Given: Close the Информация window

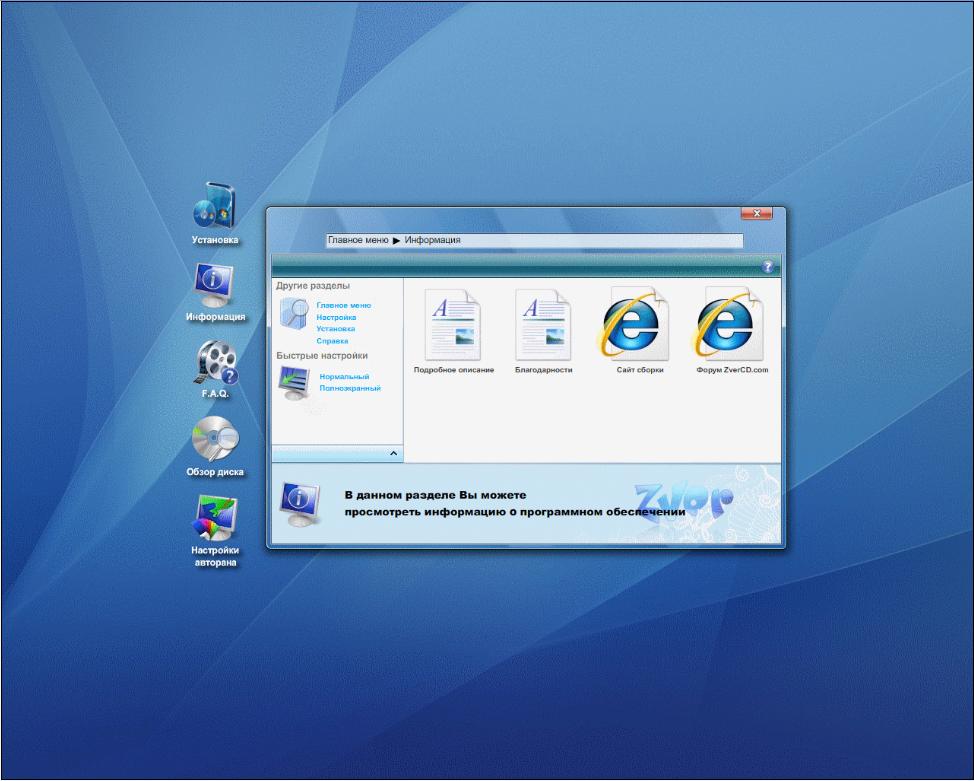Looking at the screenshot, I should tap(757, 213).
